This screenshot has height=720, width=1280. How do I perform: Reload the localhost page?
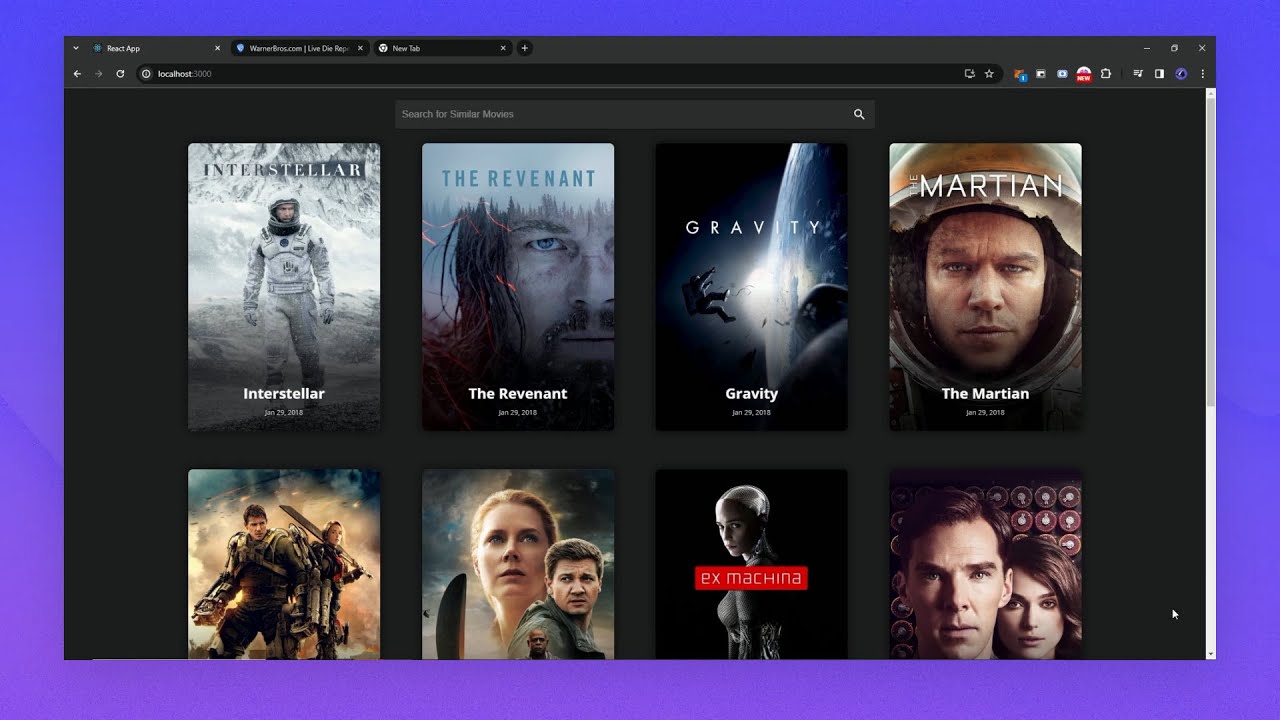[120, 74]
